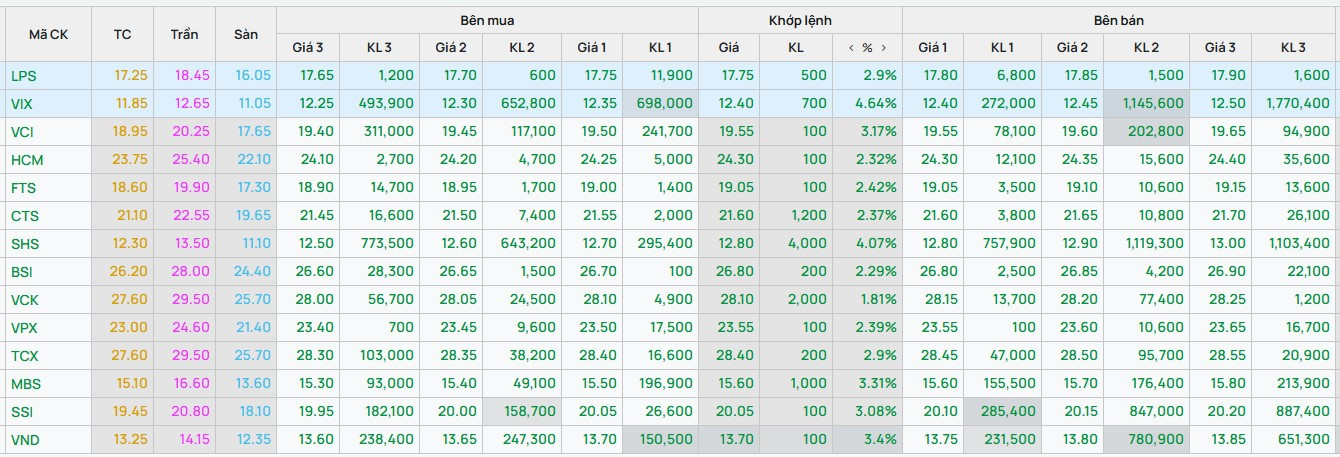The height and width of the screenshot is (457, 1340).
Task: Click SSI sell volume 285,400
Action: (1007, 412)
